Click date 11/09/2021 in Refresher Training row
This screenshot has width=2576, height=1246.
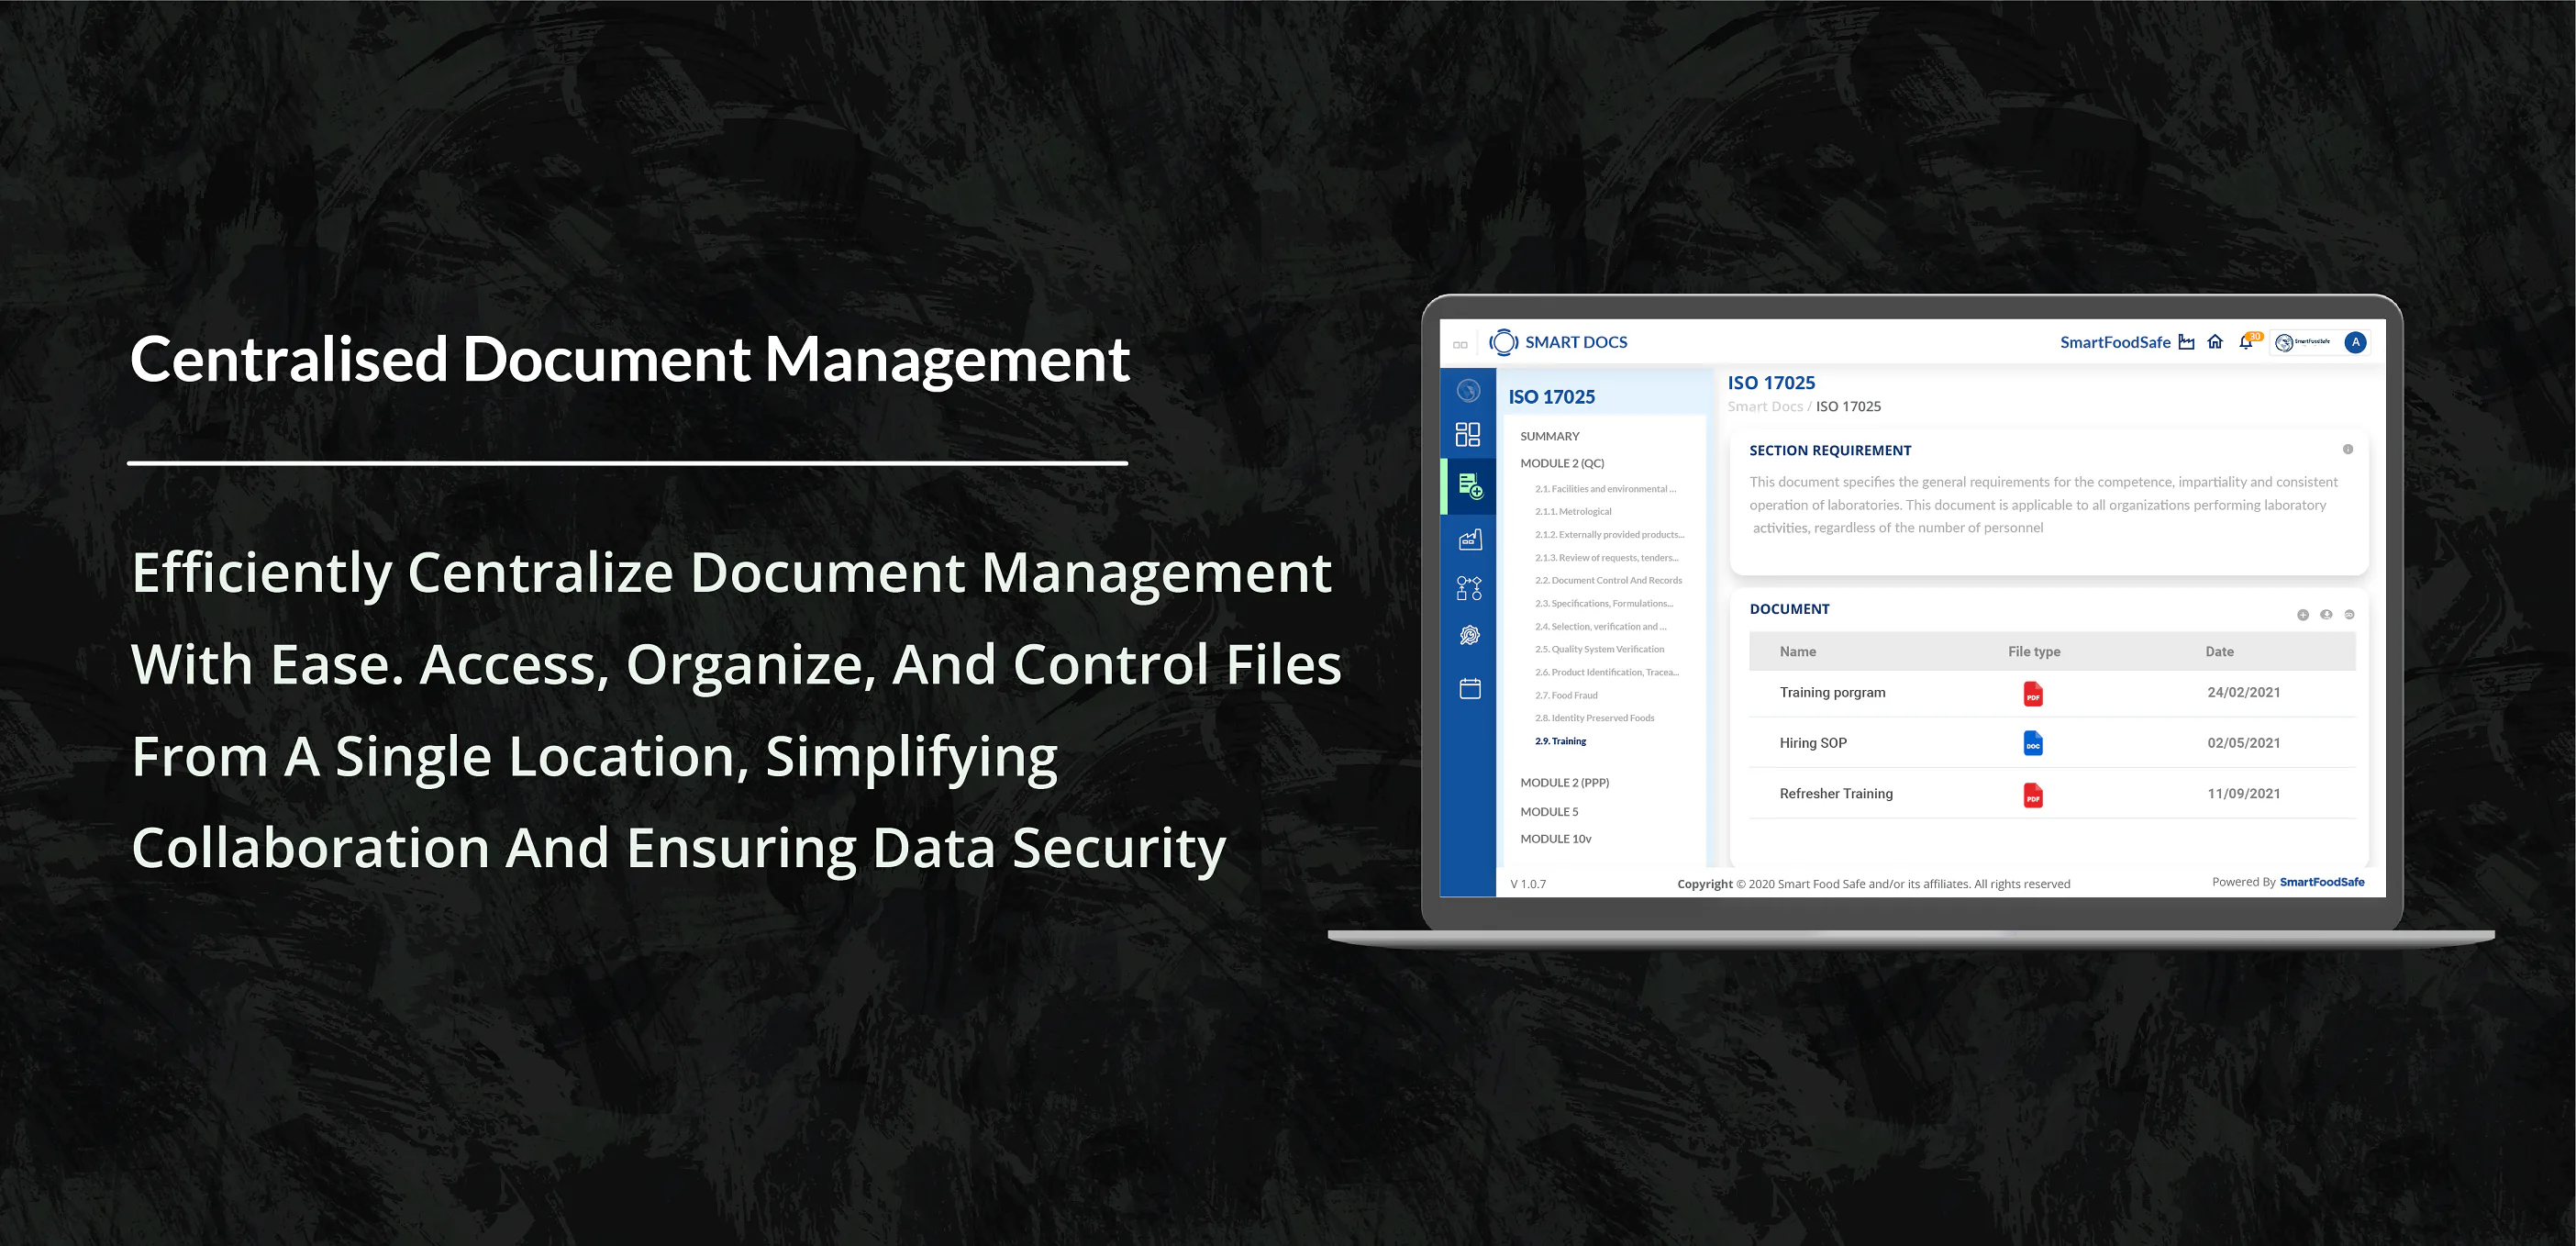(x=2243, y=793)
